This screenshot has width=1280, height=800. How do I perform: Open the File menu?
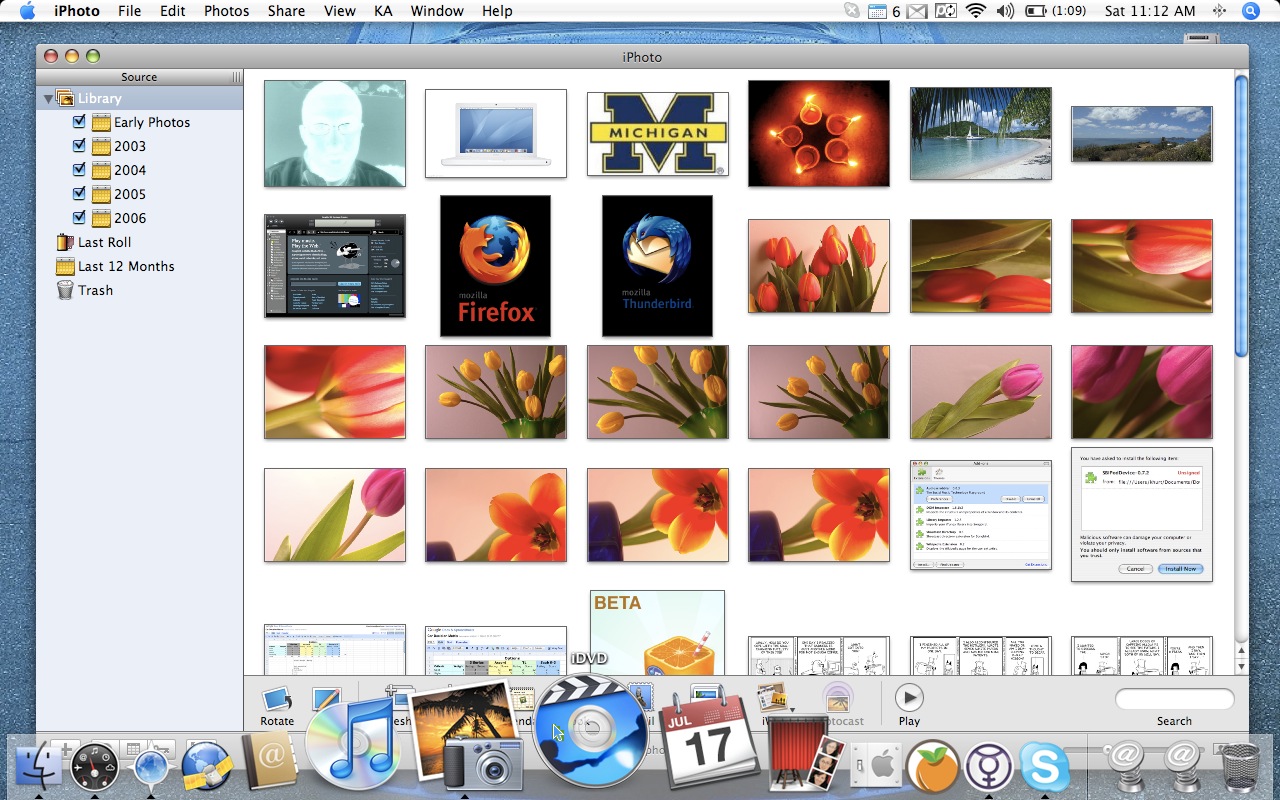[x=129, y=11]
